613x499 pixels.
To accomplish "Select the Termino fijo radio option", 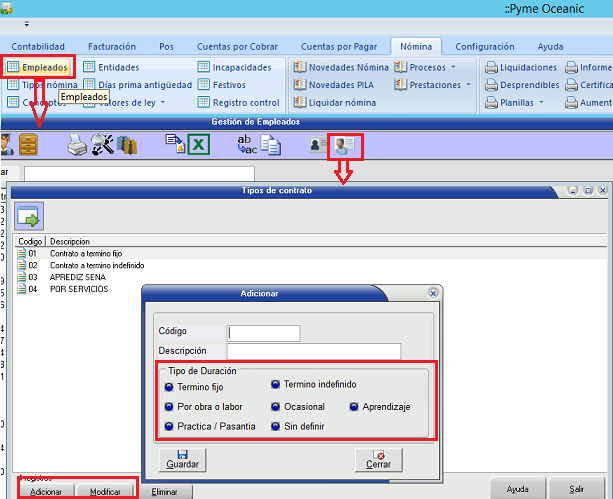I will [x=169, y=386].
